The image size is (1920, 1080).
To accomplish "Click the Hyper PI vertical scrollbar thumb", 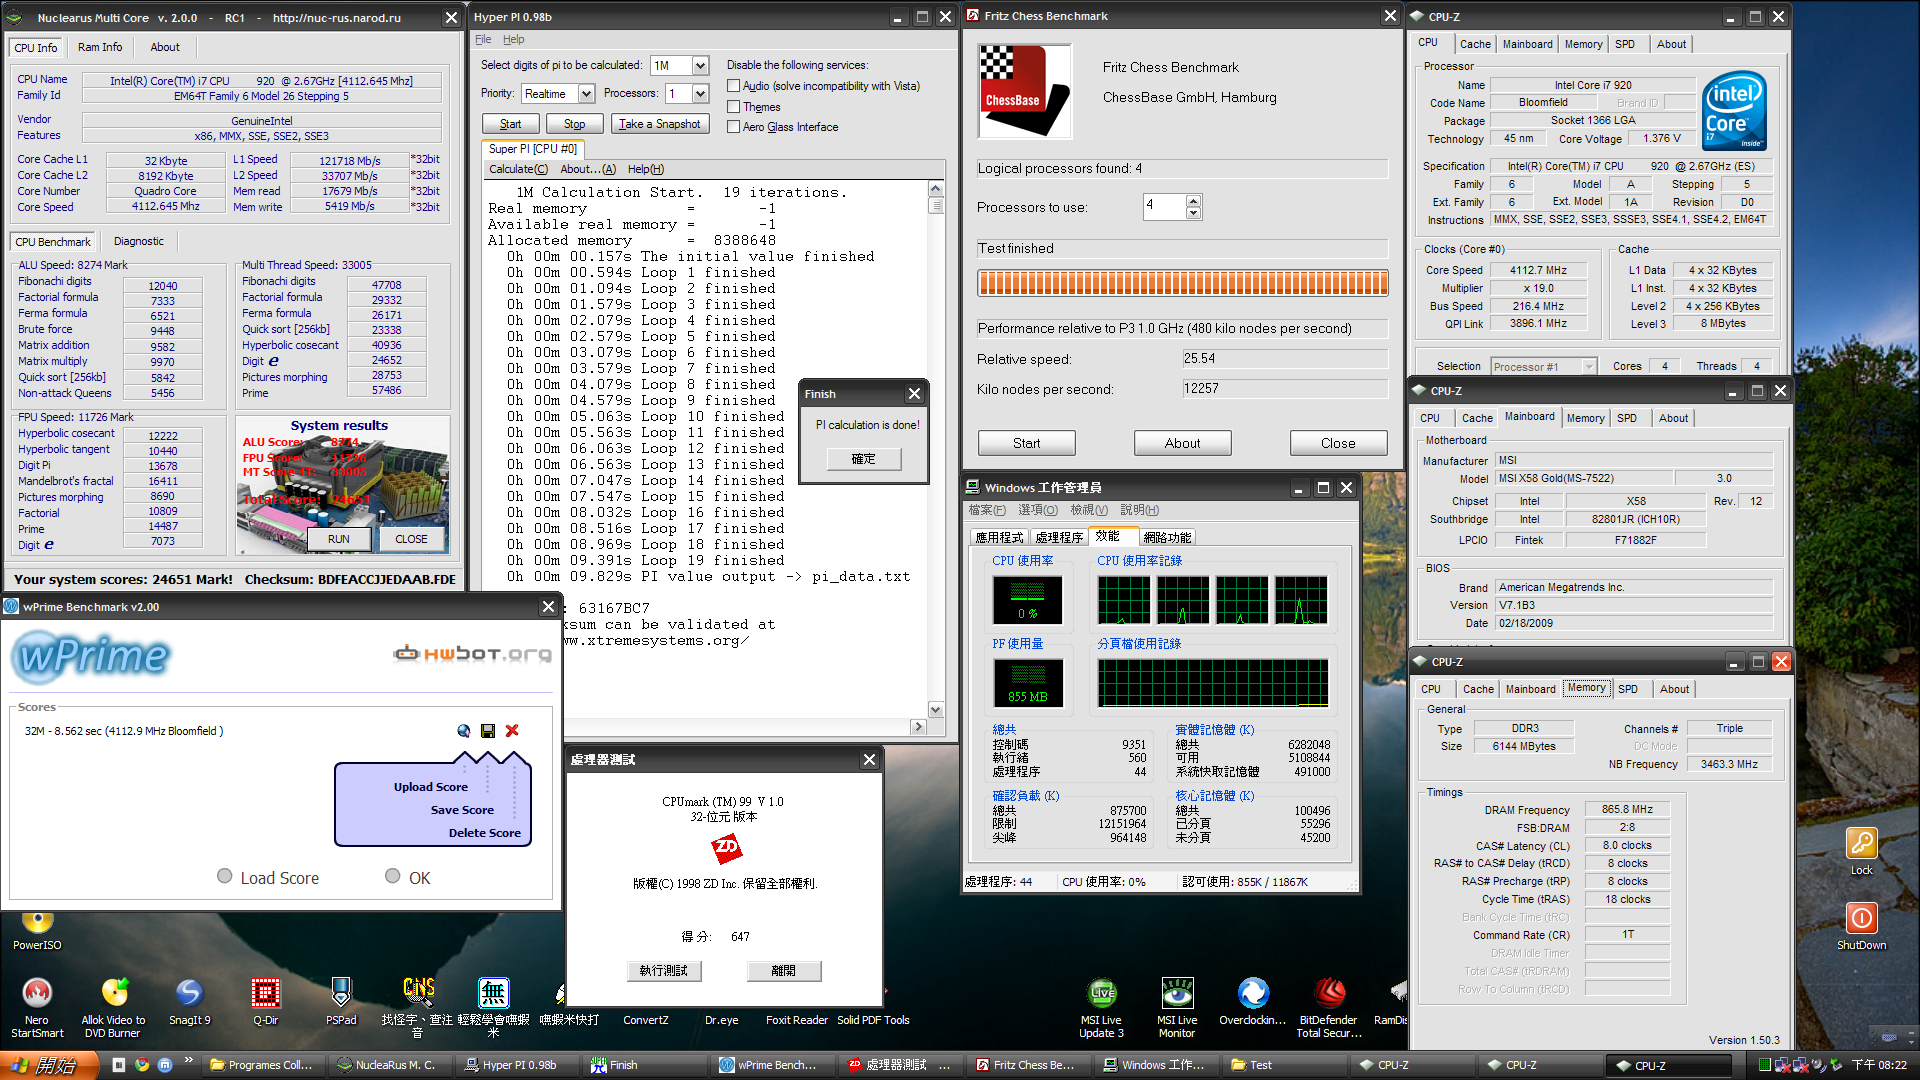I will pos(936,206).
